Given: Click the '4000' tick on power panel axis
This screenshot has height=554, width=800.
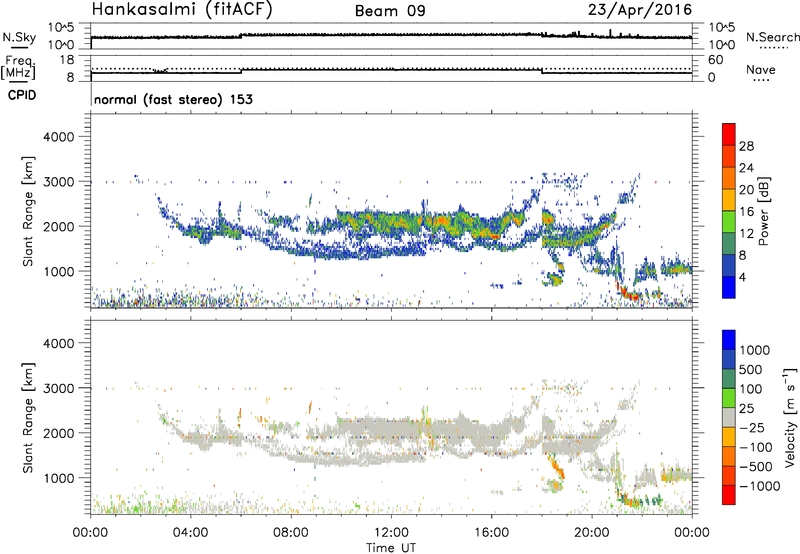Looking at the screenshot, I should [58, 137].
